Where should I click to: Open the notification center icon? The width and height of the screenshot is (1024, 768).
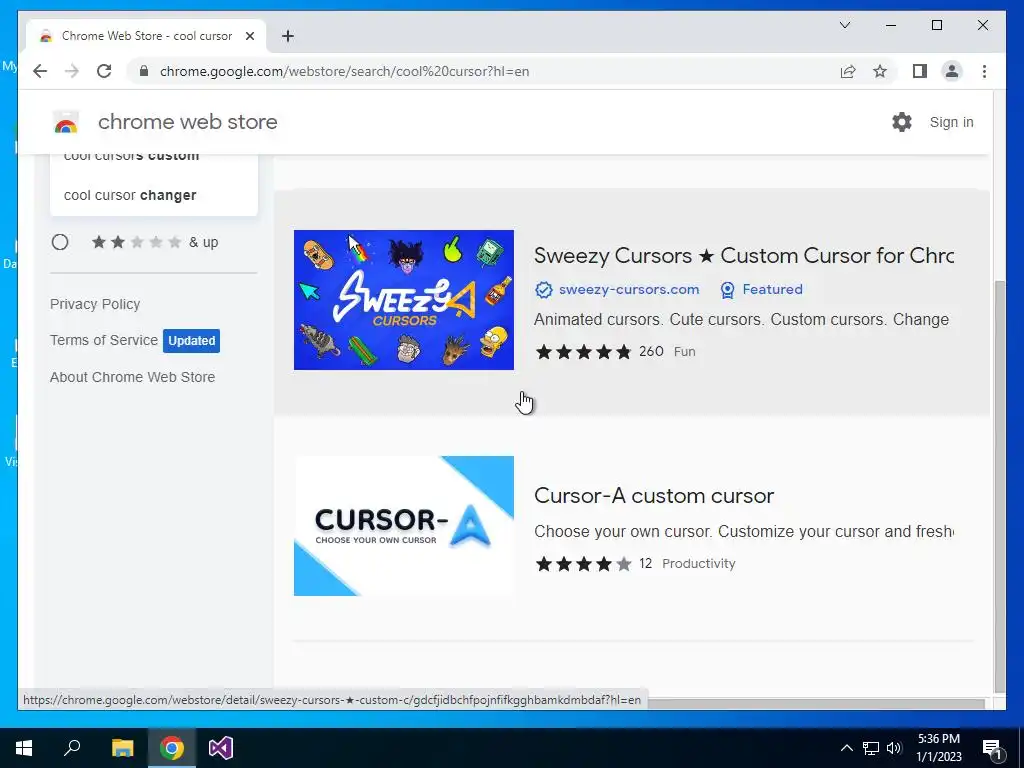(991, 748)
